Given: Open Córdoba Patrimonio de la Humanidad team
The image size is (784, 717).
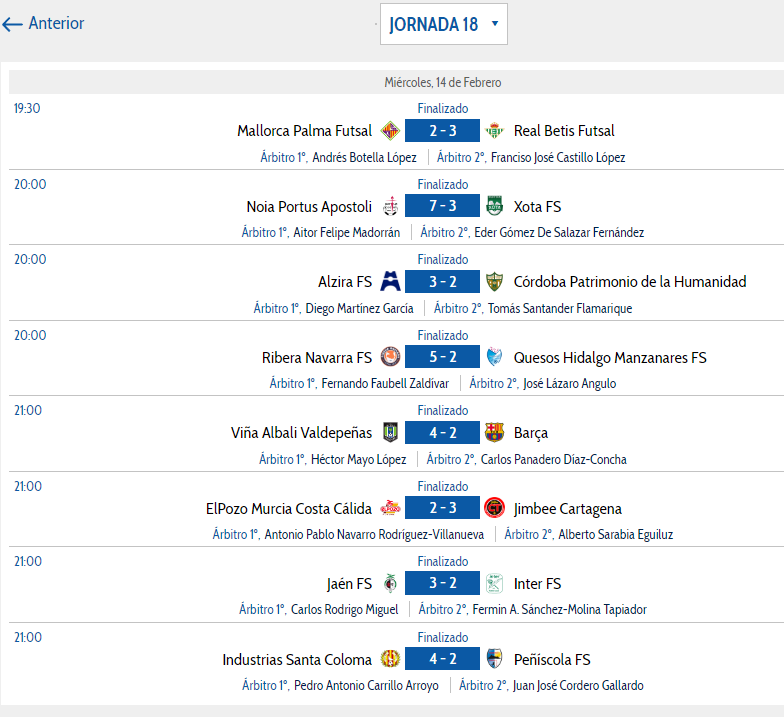Looking at the screenshot, I should (630, 282).
